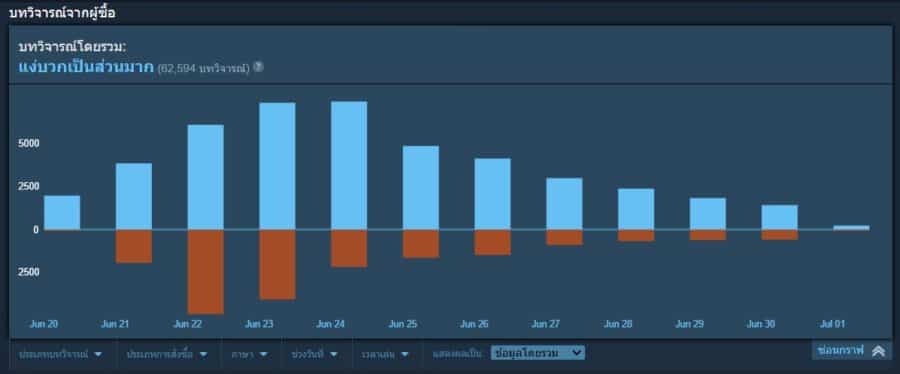The width and height of the screenshot is (900, 374).
Task: Expand the purchase type filter dropdown
Action: 166,354
